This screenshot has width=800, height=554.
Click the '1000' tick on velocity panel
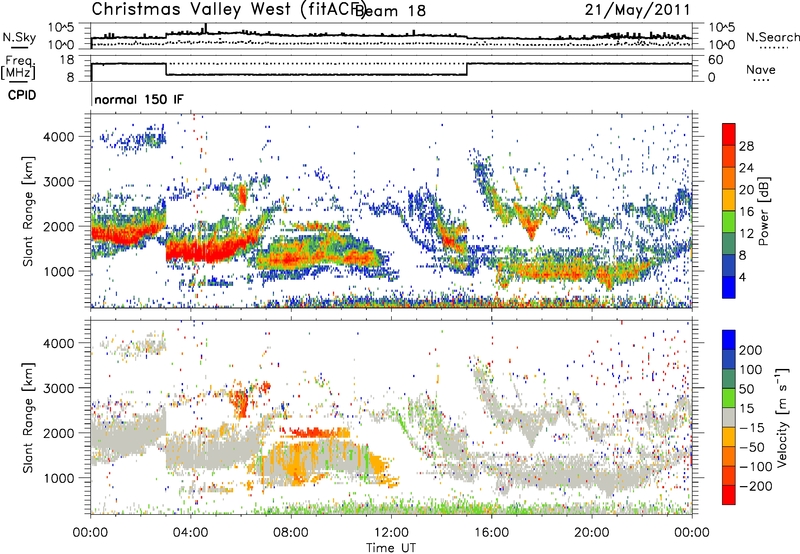coord(58,478)
